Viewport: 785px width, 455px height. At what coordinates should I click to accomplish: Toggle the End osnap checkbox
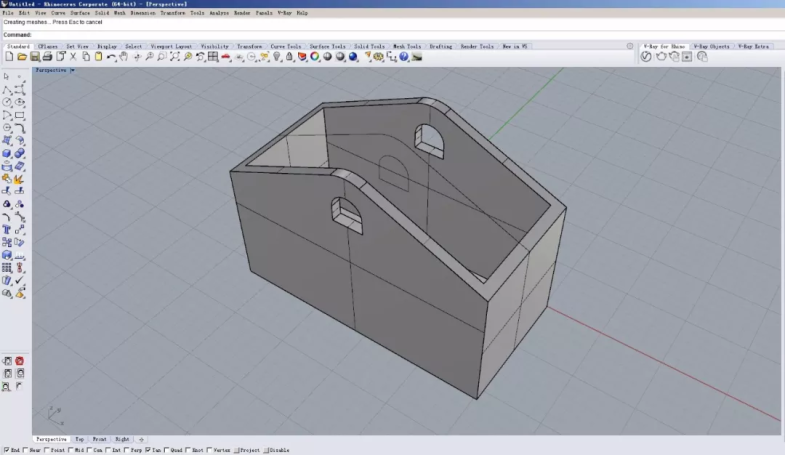point(5,450)
